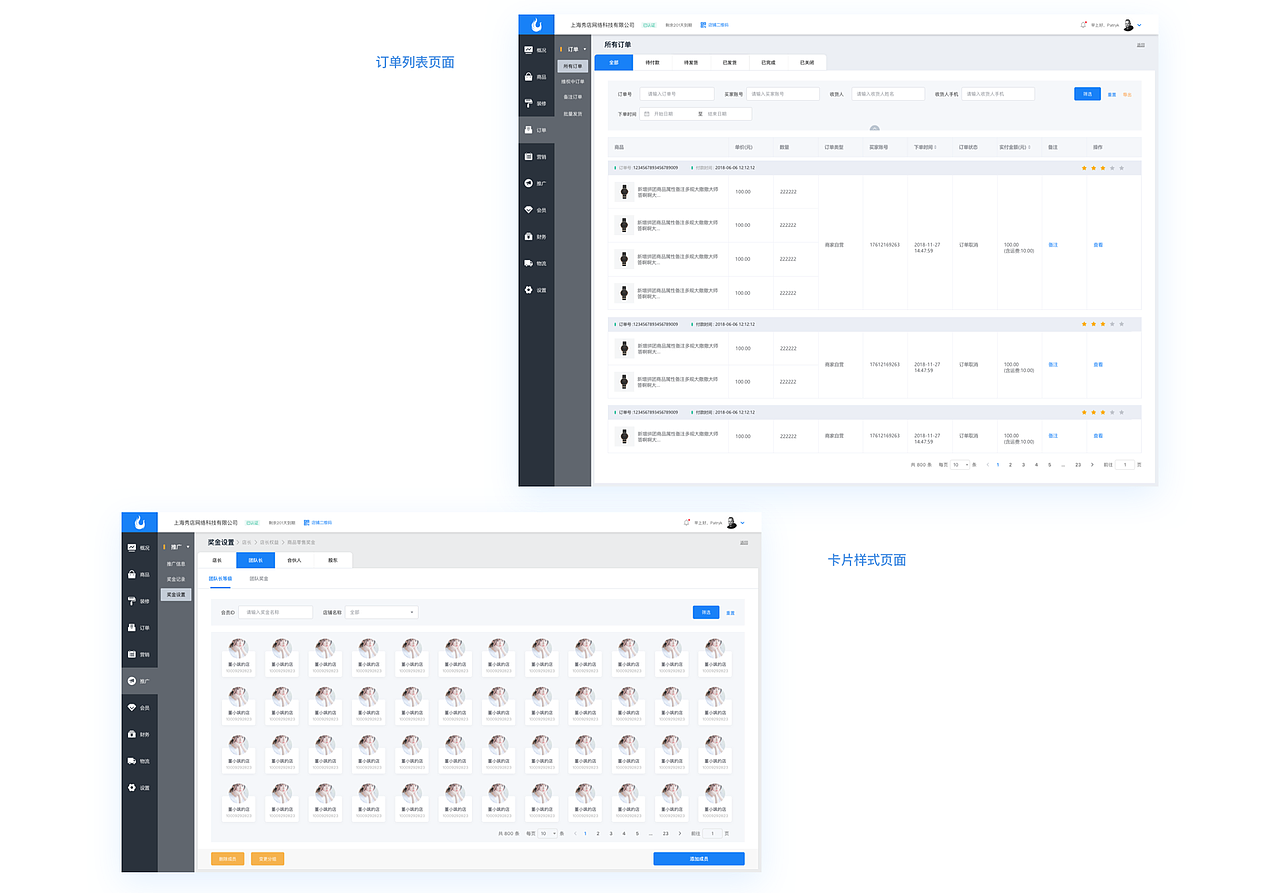
Task: Select 订单 icon in order list sidebar
Action: click(528, 130)
